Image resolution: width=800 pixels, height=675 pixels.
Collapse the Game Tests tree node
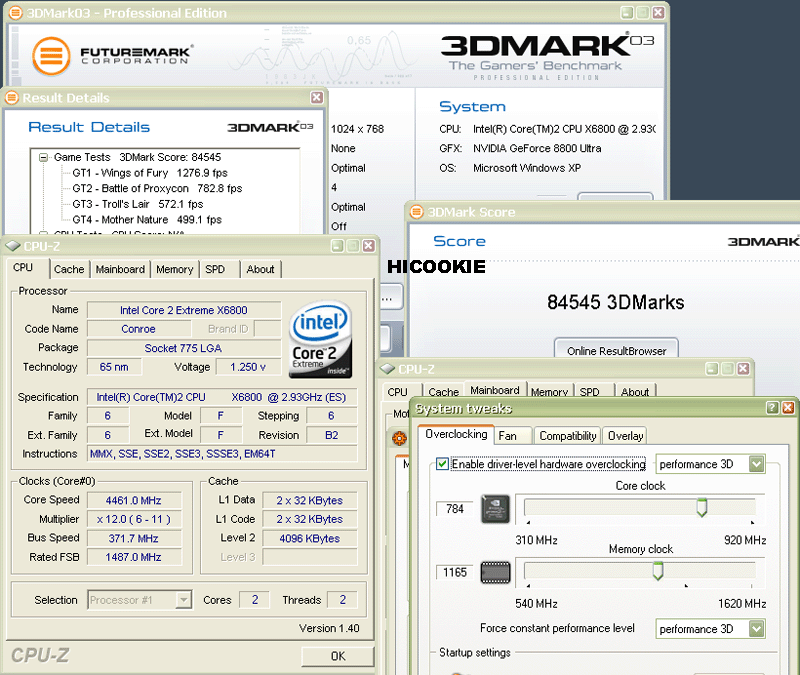44,157
